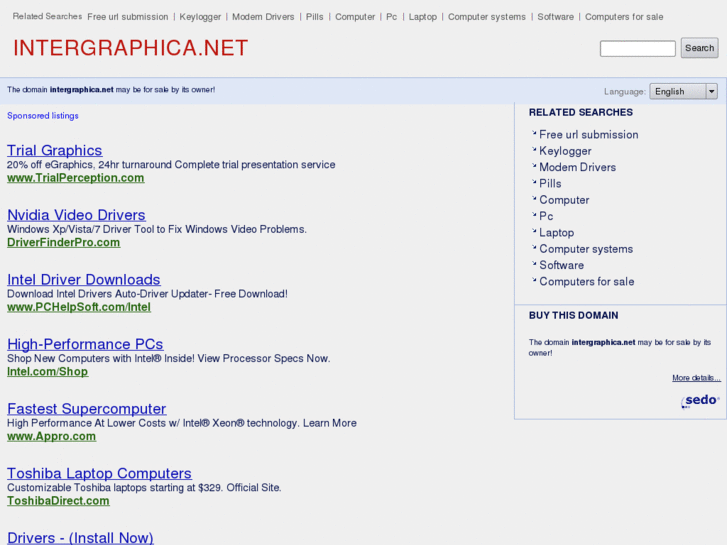Click the Nvidia driver ad description
Viewport: 727px width, 545px height.
pos(157,230)
